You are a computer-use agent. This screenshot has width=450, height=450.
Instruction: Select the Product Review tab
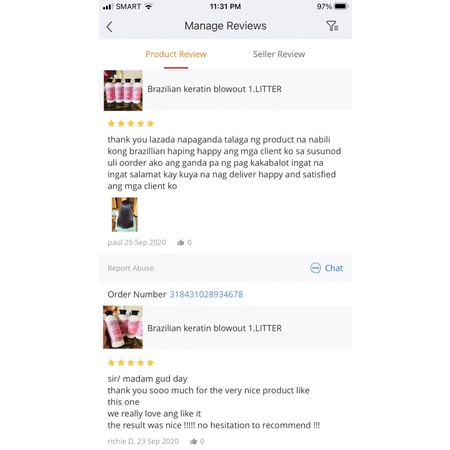[x=176, y=54]
